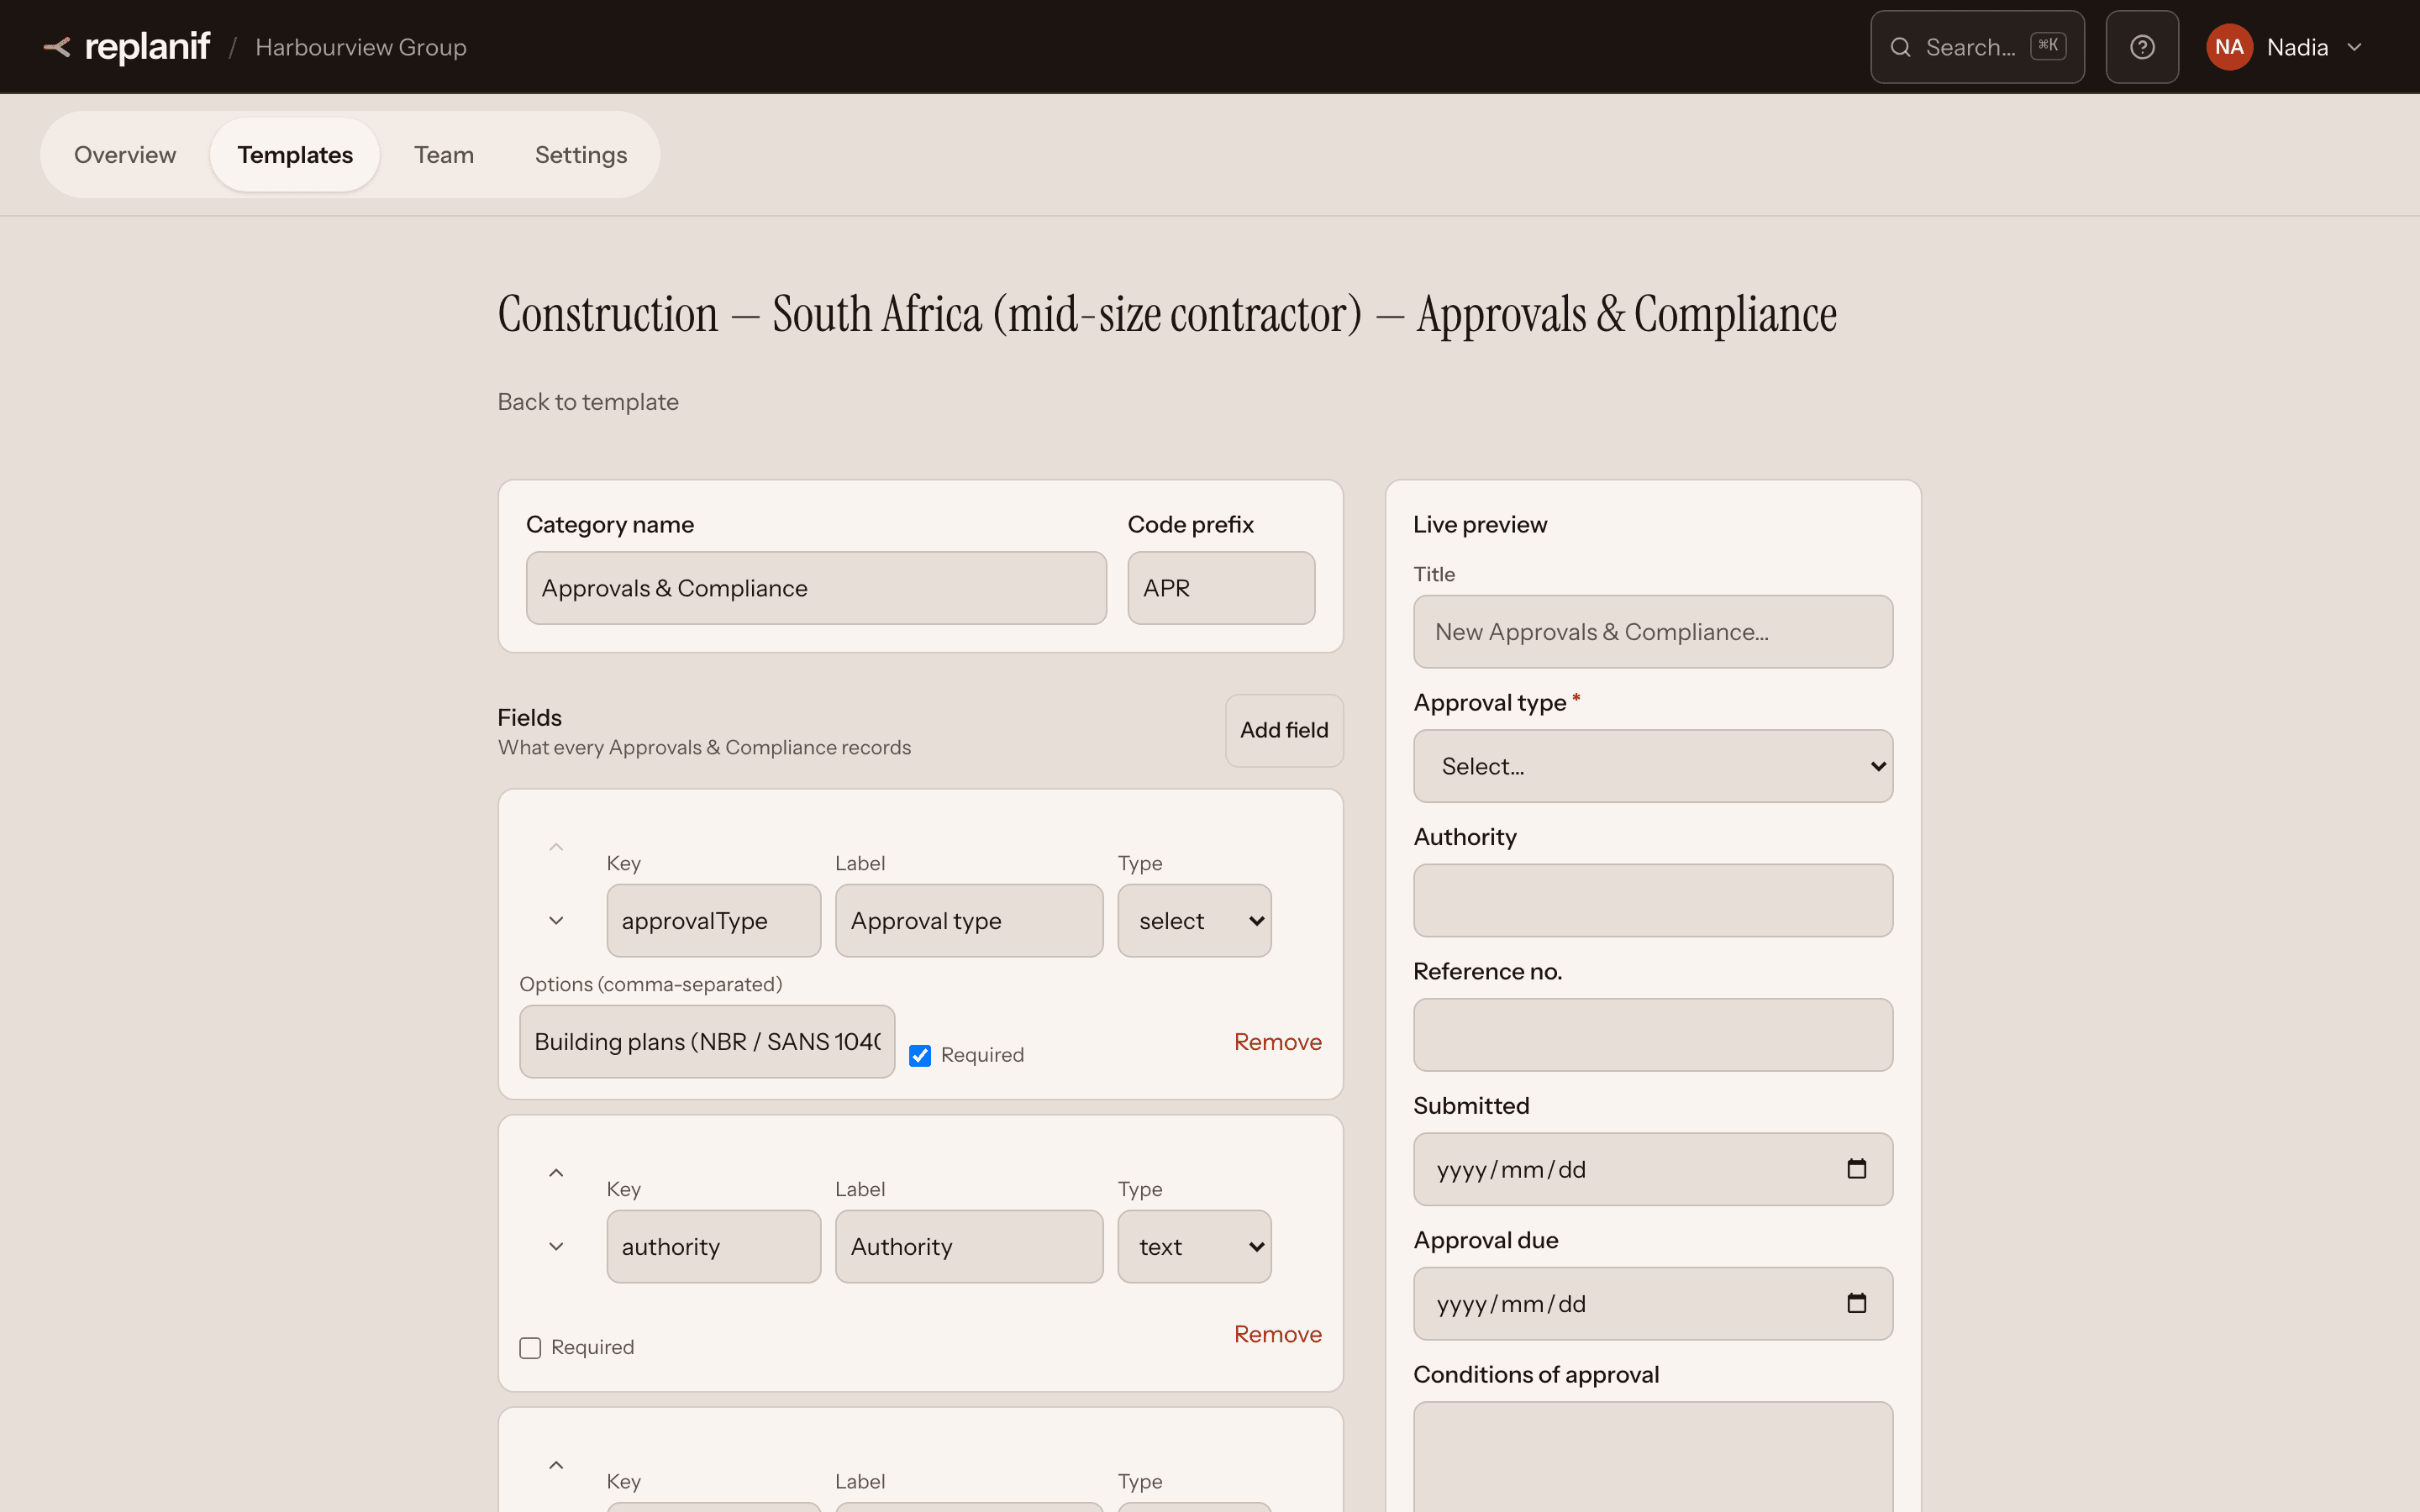Click the Approval due date field
The height and width of the screenshot is (1512, 2420).
pyautogui.click(x=1652, y=1303)
